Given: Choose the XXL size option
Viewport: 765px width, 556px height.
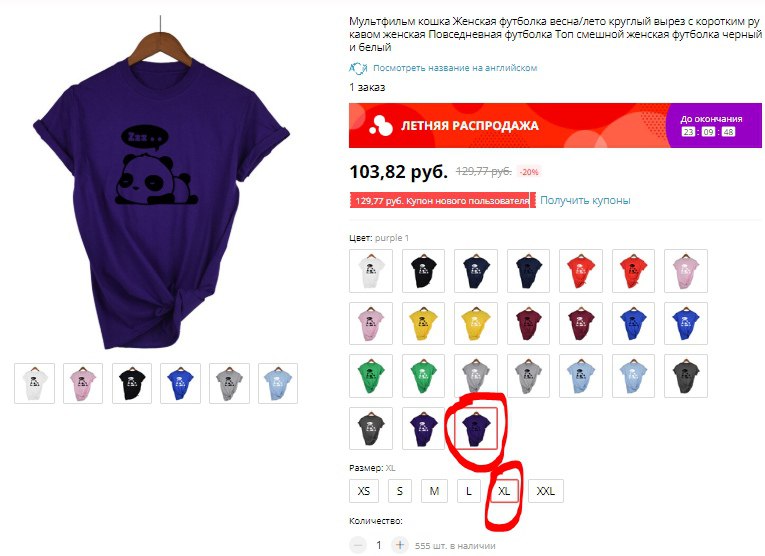Looking at the screenshot, I should point(545,491).
